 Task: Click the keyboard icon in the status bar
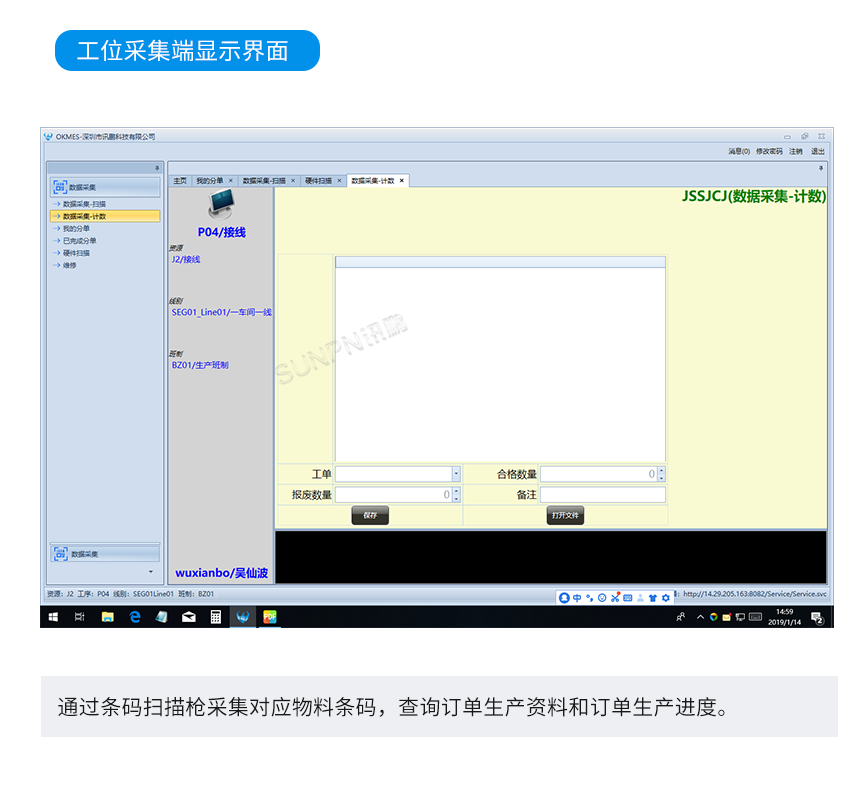[x=627, y=597]
